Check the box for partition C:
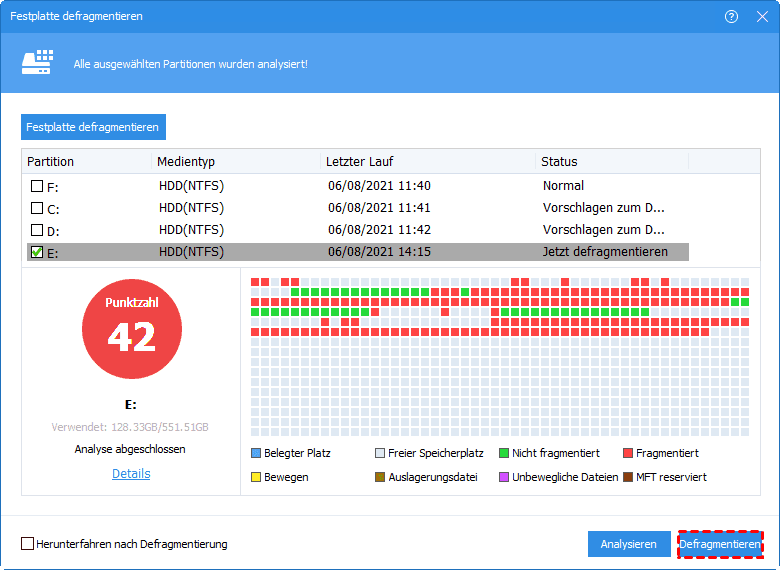Image resolution: width=780 pixels, height=570 pixels. click(37, 208)
